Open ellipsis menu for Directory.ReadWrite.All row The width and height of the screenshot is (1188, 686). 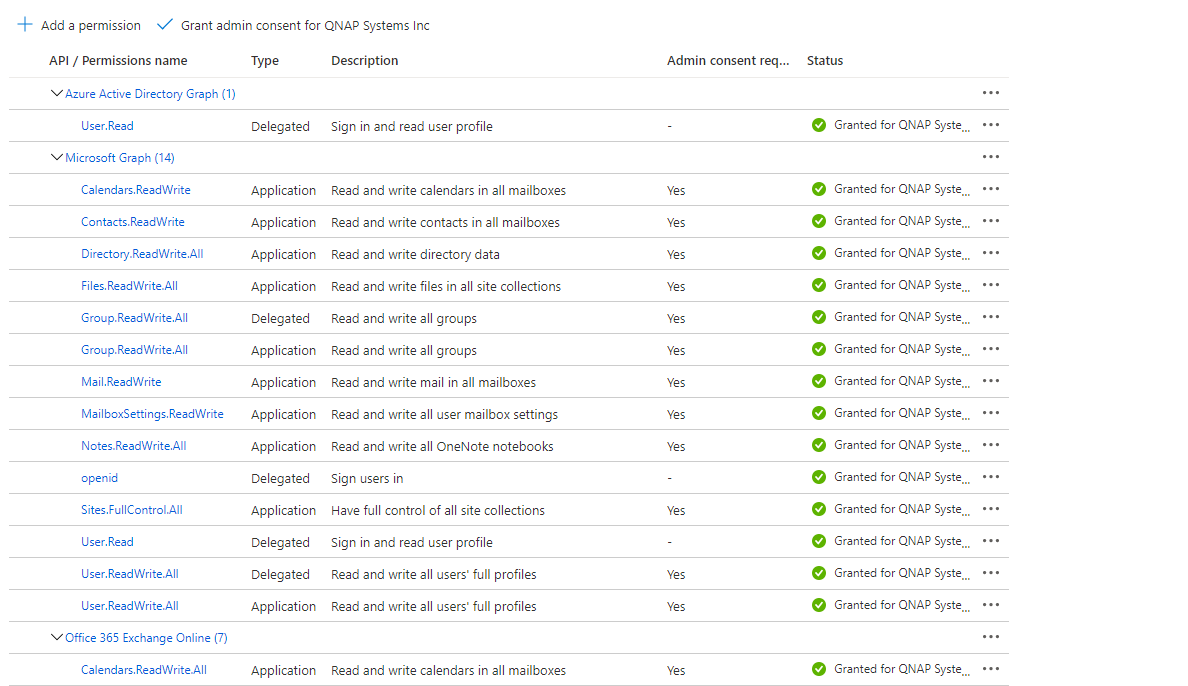pos(990,252)
